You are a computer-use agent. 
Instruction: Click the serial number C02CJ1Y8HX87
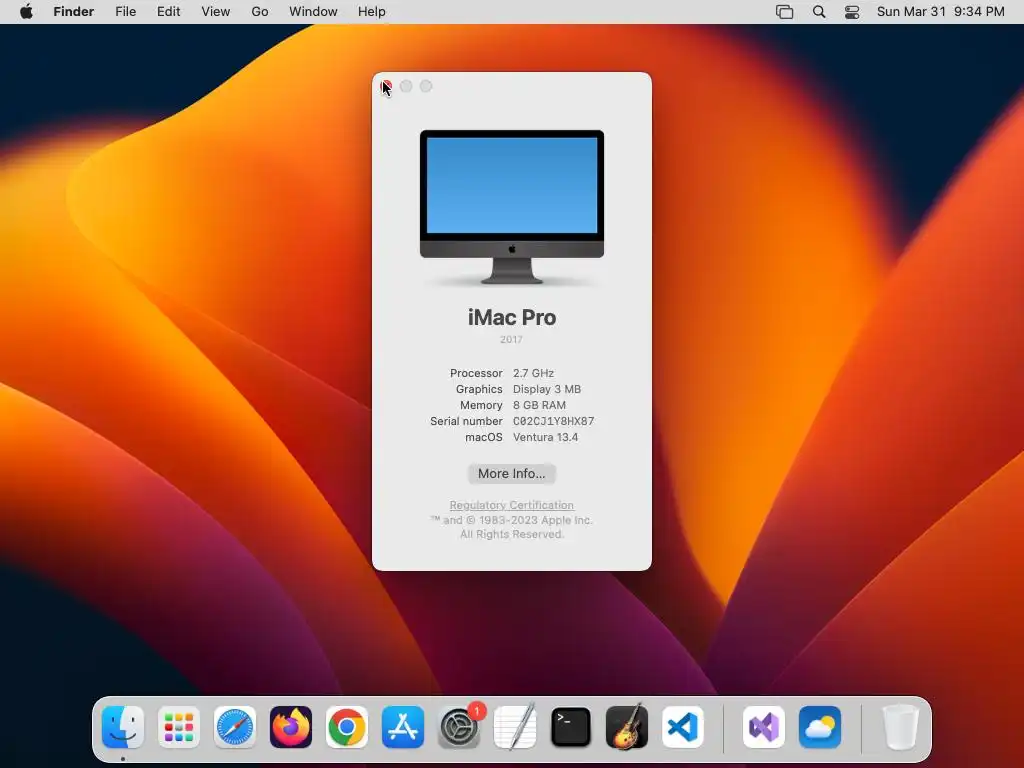(553, 421)
